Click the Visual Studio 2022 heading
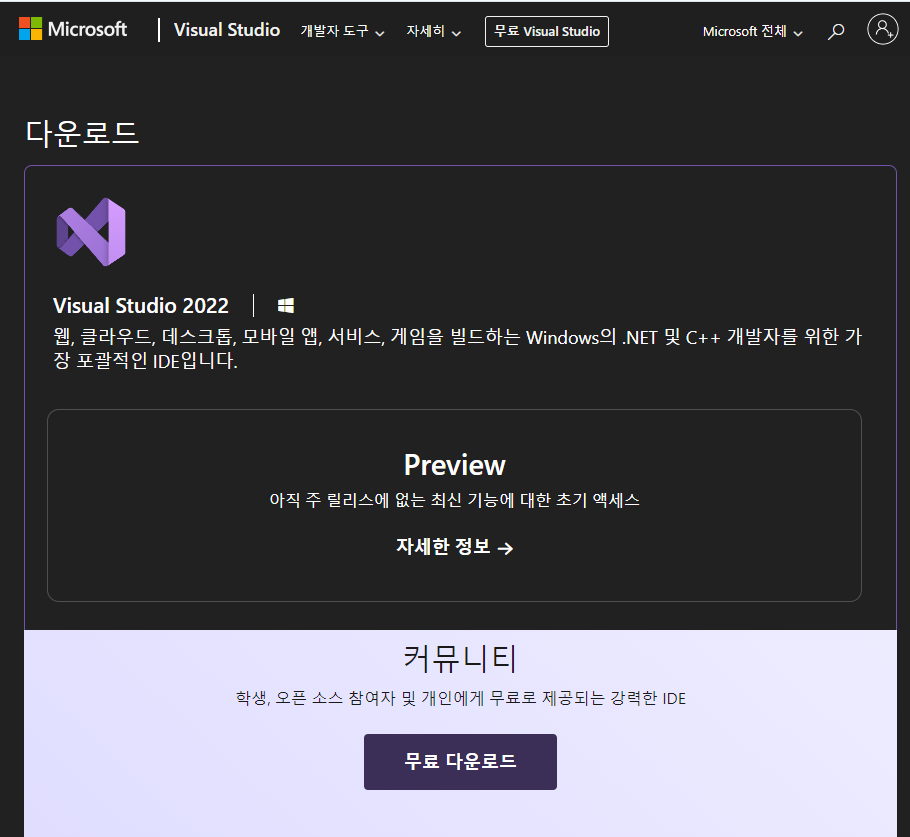 140,305
